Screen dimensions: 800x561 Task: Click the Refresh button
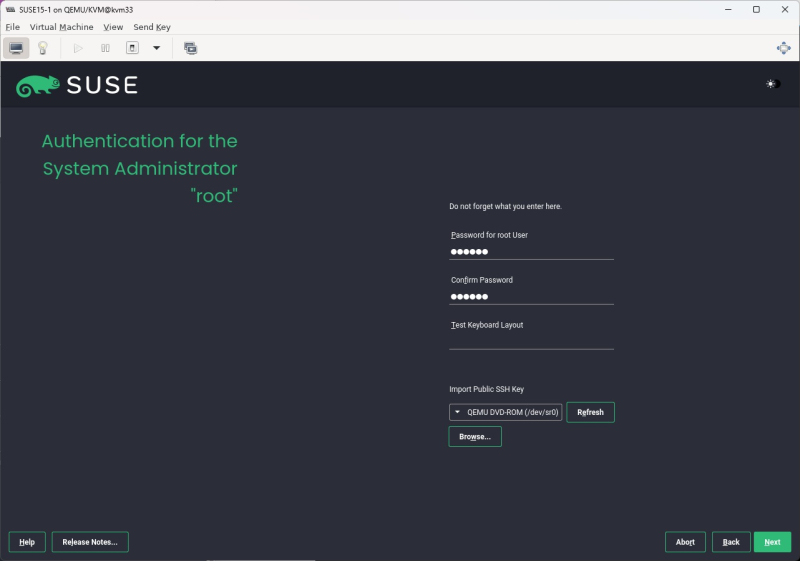[x=590, y=412]
